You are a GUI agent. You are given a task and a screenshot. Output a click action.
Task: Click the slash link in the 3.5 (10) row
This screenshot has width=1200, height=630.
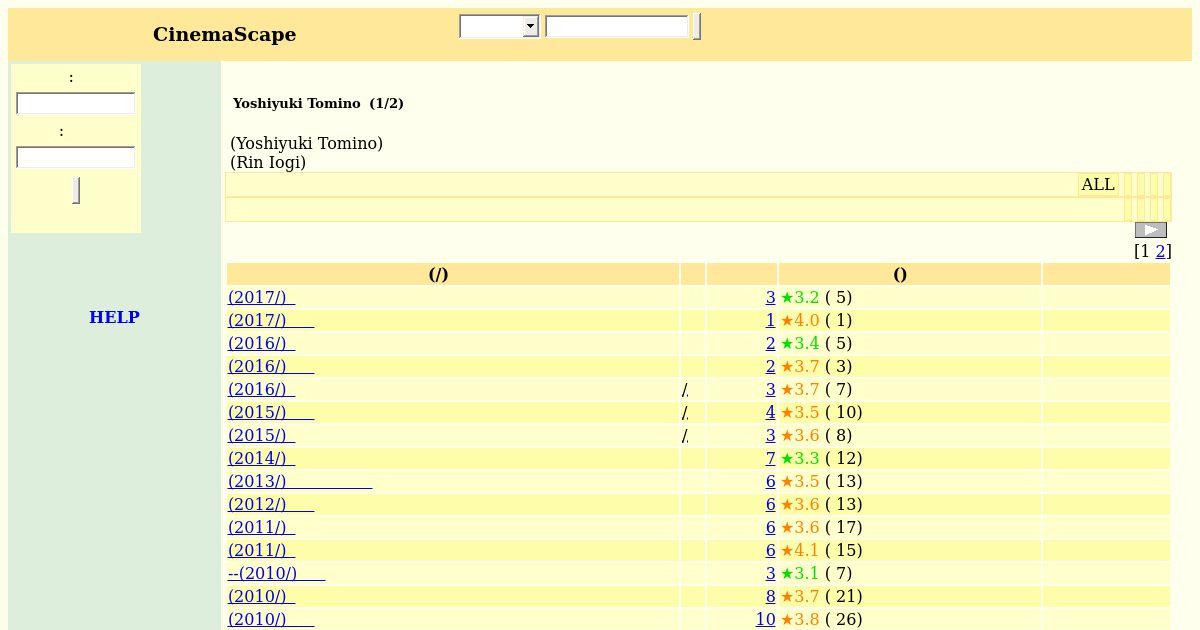coord(685,412)
